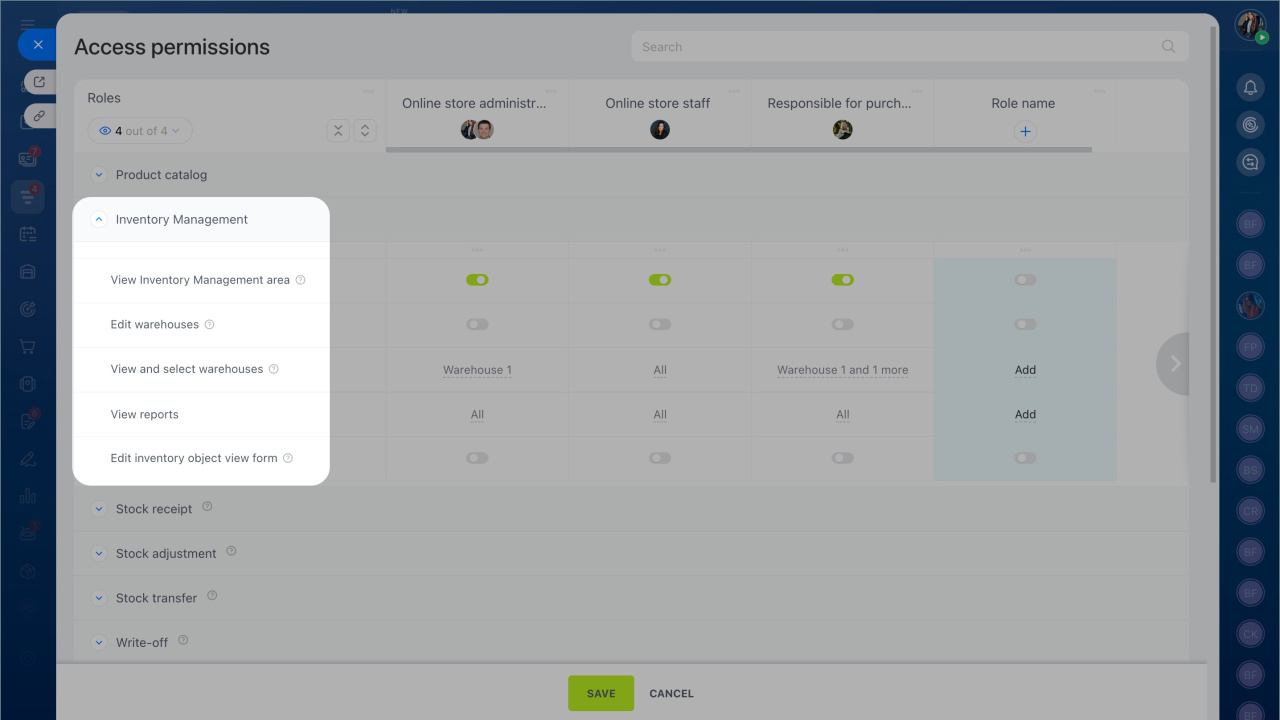
Task: Click the collapse all rows icon
Action: [338, 131]
